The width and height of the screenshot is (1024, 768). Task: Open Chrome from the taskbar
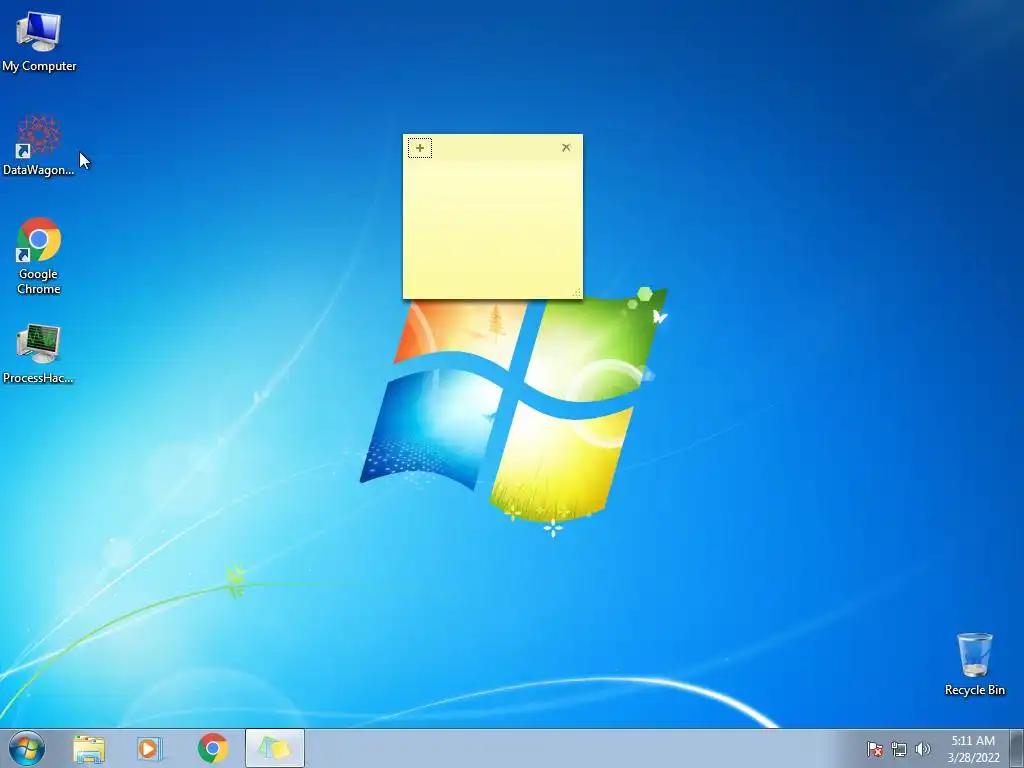(213, 748)
